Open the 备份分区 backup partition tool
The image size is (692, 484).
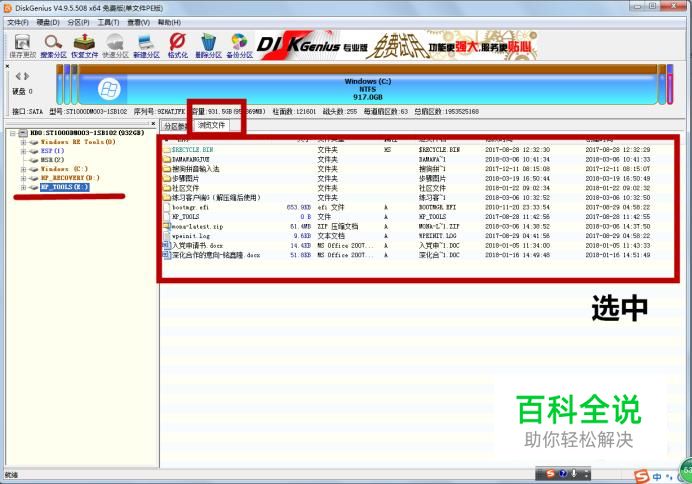click(239, 46)
